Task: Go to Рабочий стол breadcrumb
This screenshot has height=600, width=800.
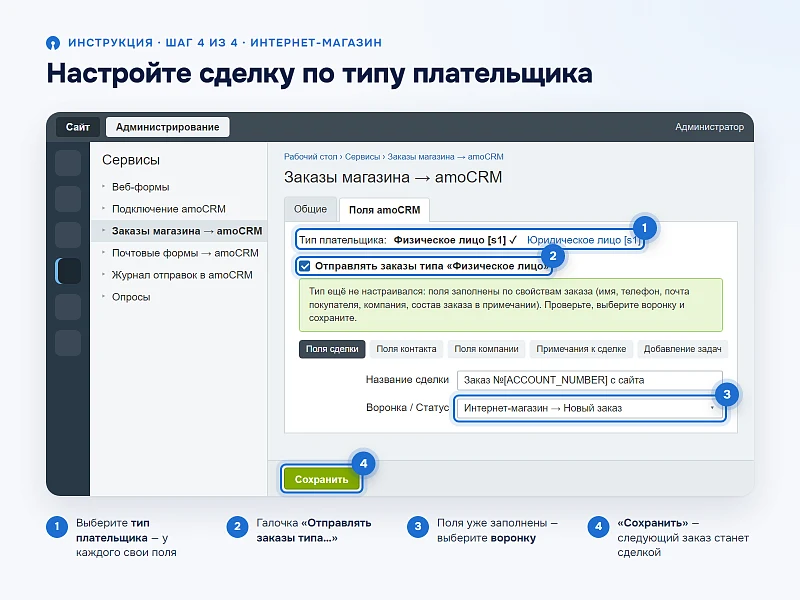Action: pyautogui.click(x=310, y=157)
